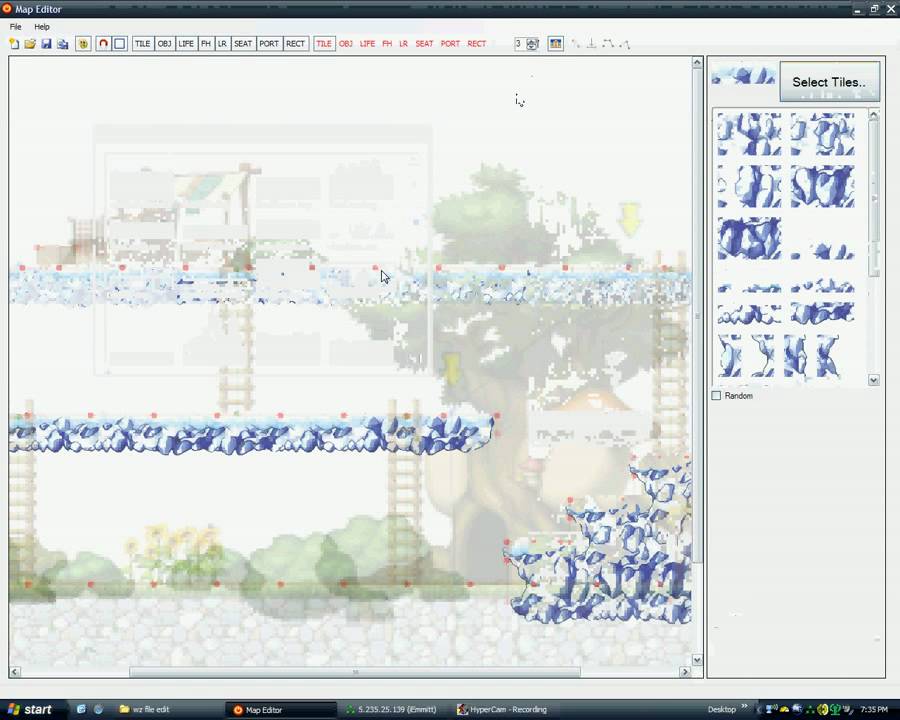Enable black LR edit mode

(222, 44)
